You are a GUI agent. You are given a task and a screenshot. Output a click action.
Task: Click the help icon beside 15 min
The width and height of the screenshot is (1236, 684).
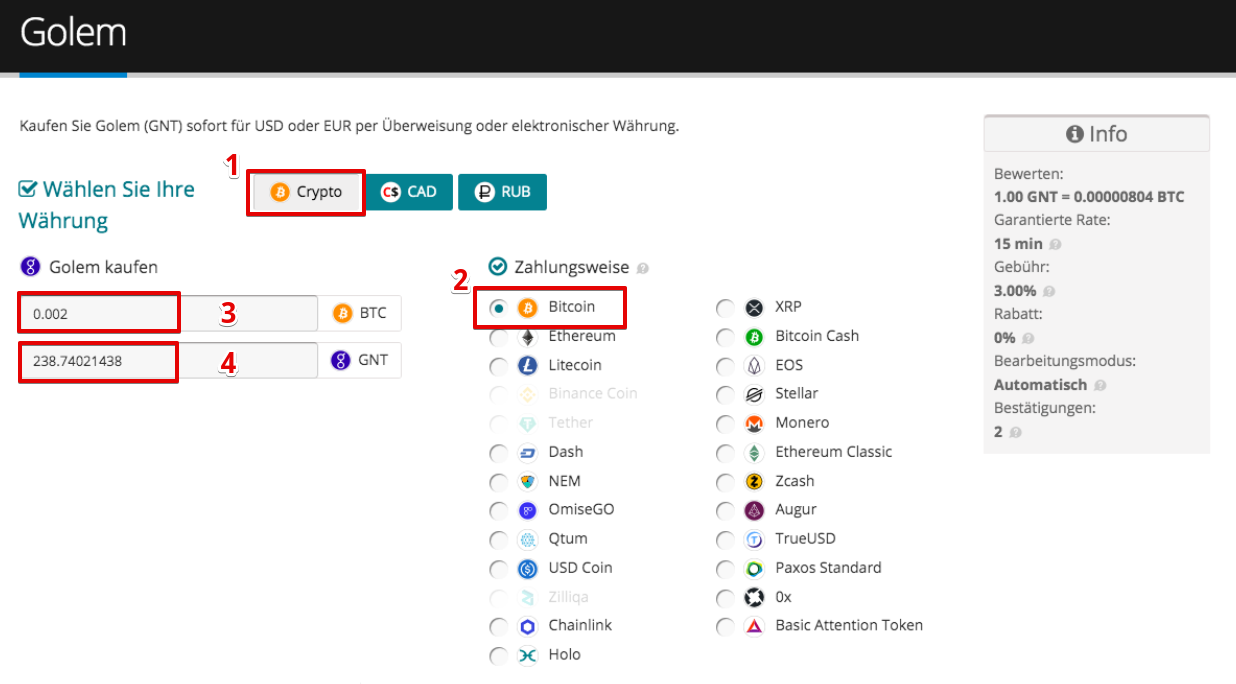1056,245
